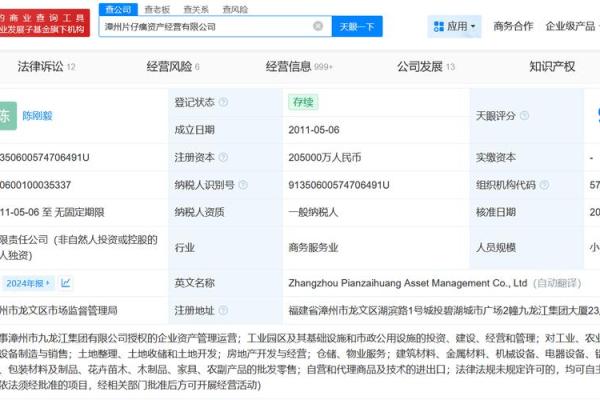This screenshot has height=400, width=600.
Task: Click the help icon beside 纳税人识别号
Action: [x=244, y=185]
